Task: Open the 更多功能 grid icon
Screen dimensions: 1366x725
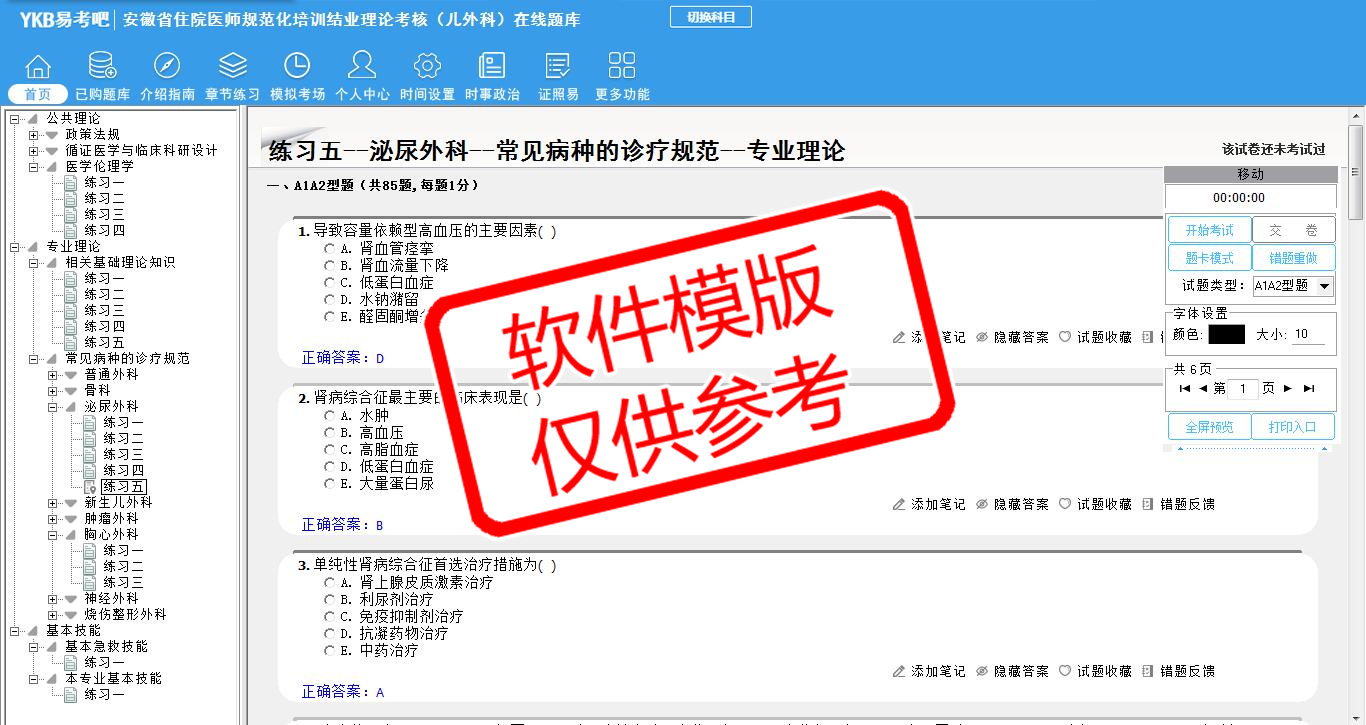Action: [622, 67]
